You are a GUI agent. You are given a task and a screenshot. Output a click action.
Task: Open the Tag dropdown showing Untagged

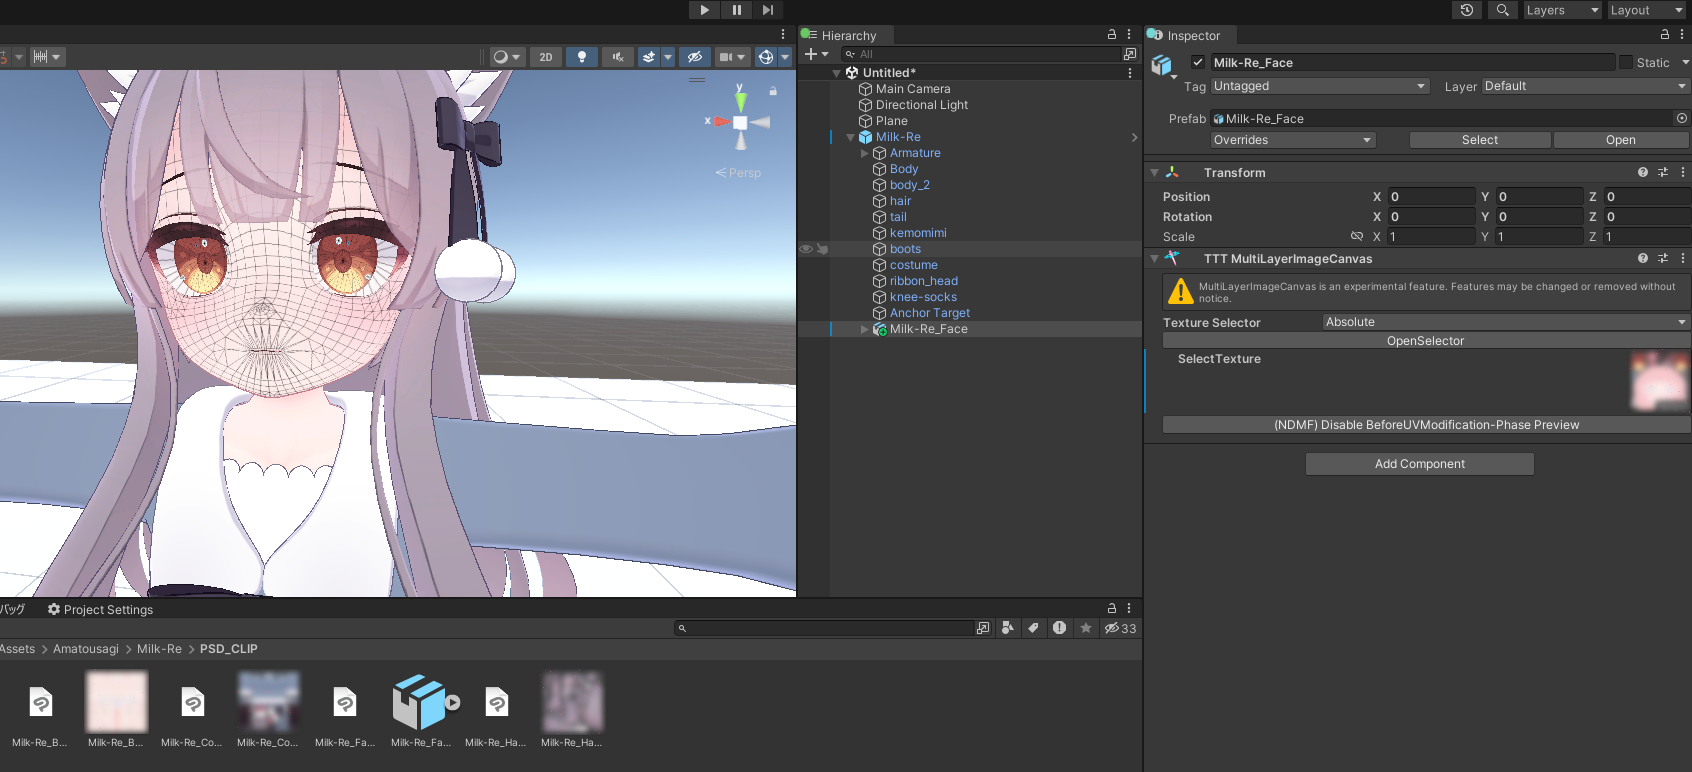1320,86
